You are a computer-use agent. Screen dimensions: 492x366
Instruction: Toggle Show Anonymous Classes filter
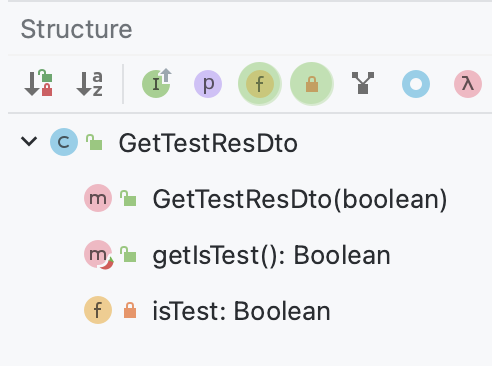(416, 84)
